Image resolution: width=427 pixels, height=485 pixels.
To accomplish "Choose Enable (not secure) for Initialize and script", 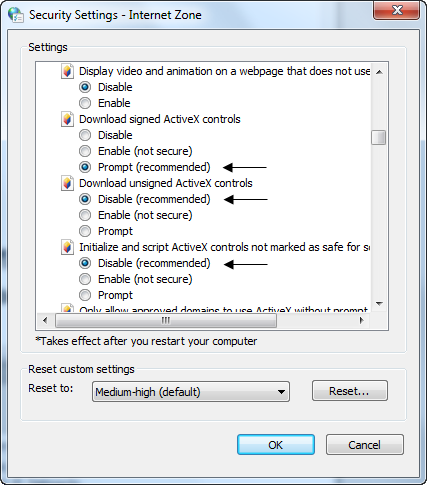I will click(85, 279).
